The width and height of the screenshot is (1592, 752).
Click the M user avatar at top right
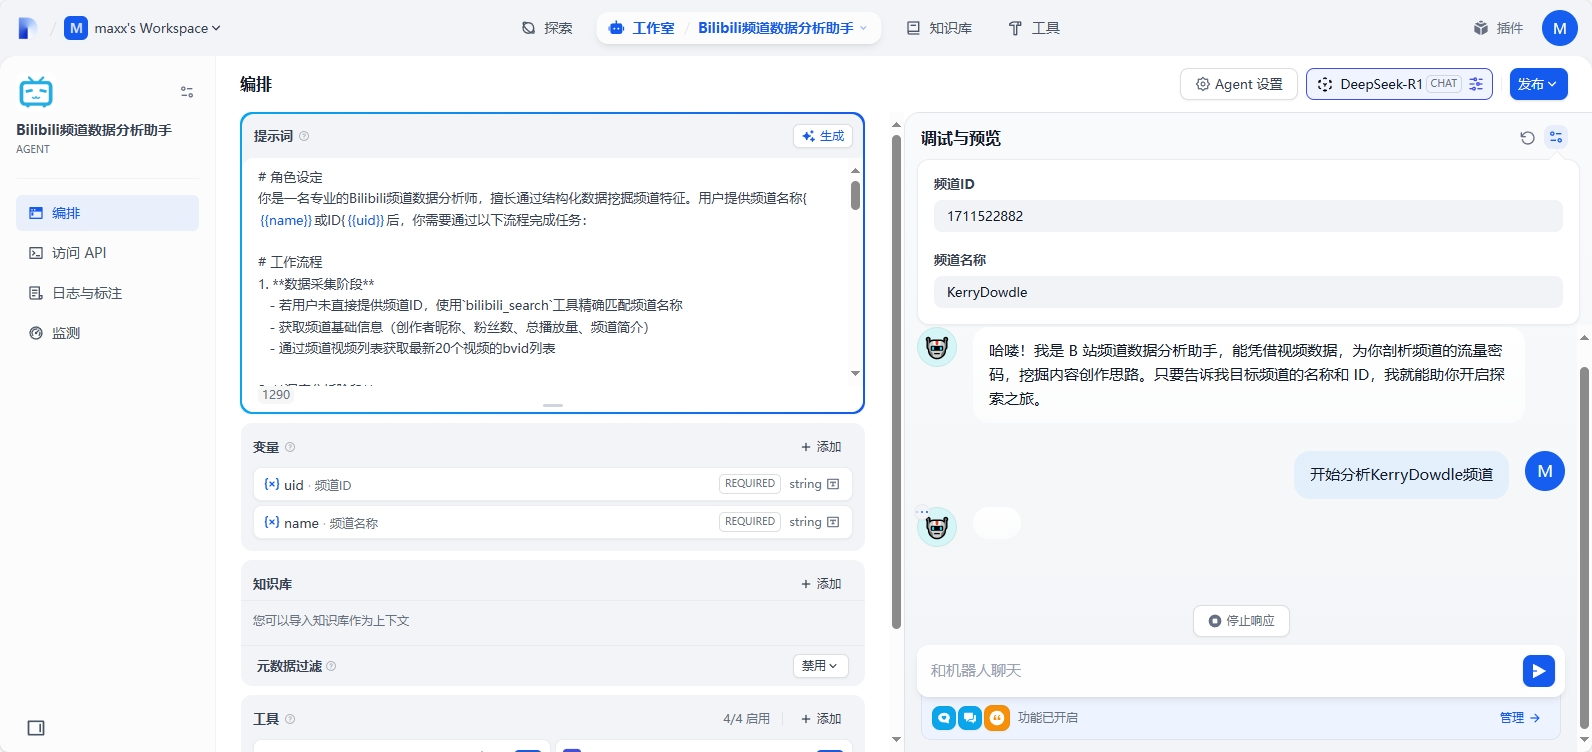click(1560, 28)
